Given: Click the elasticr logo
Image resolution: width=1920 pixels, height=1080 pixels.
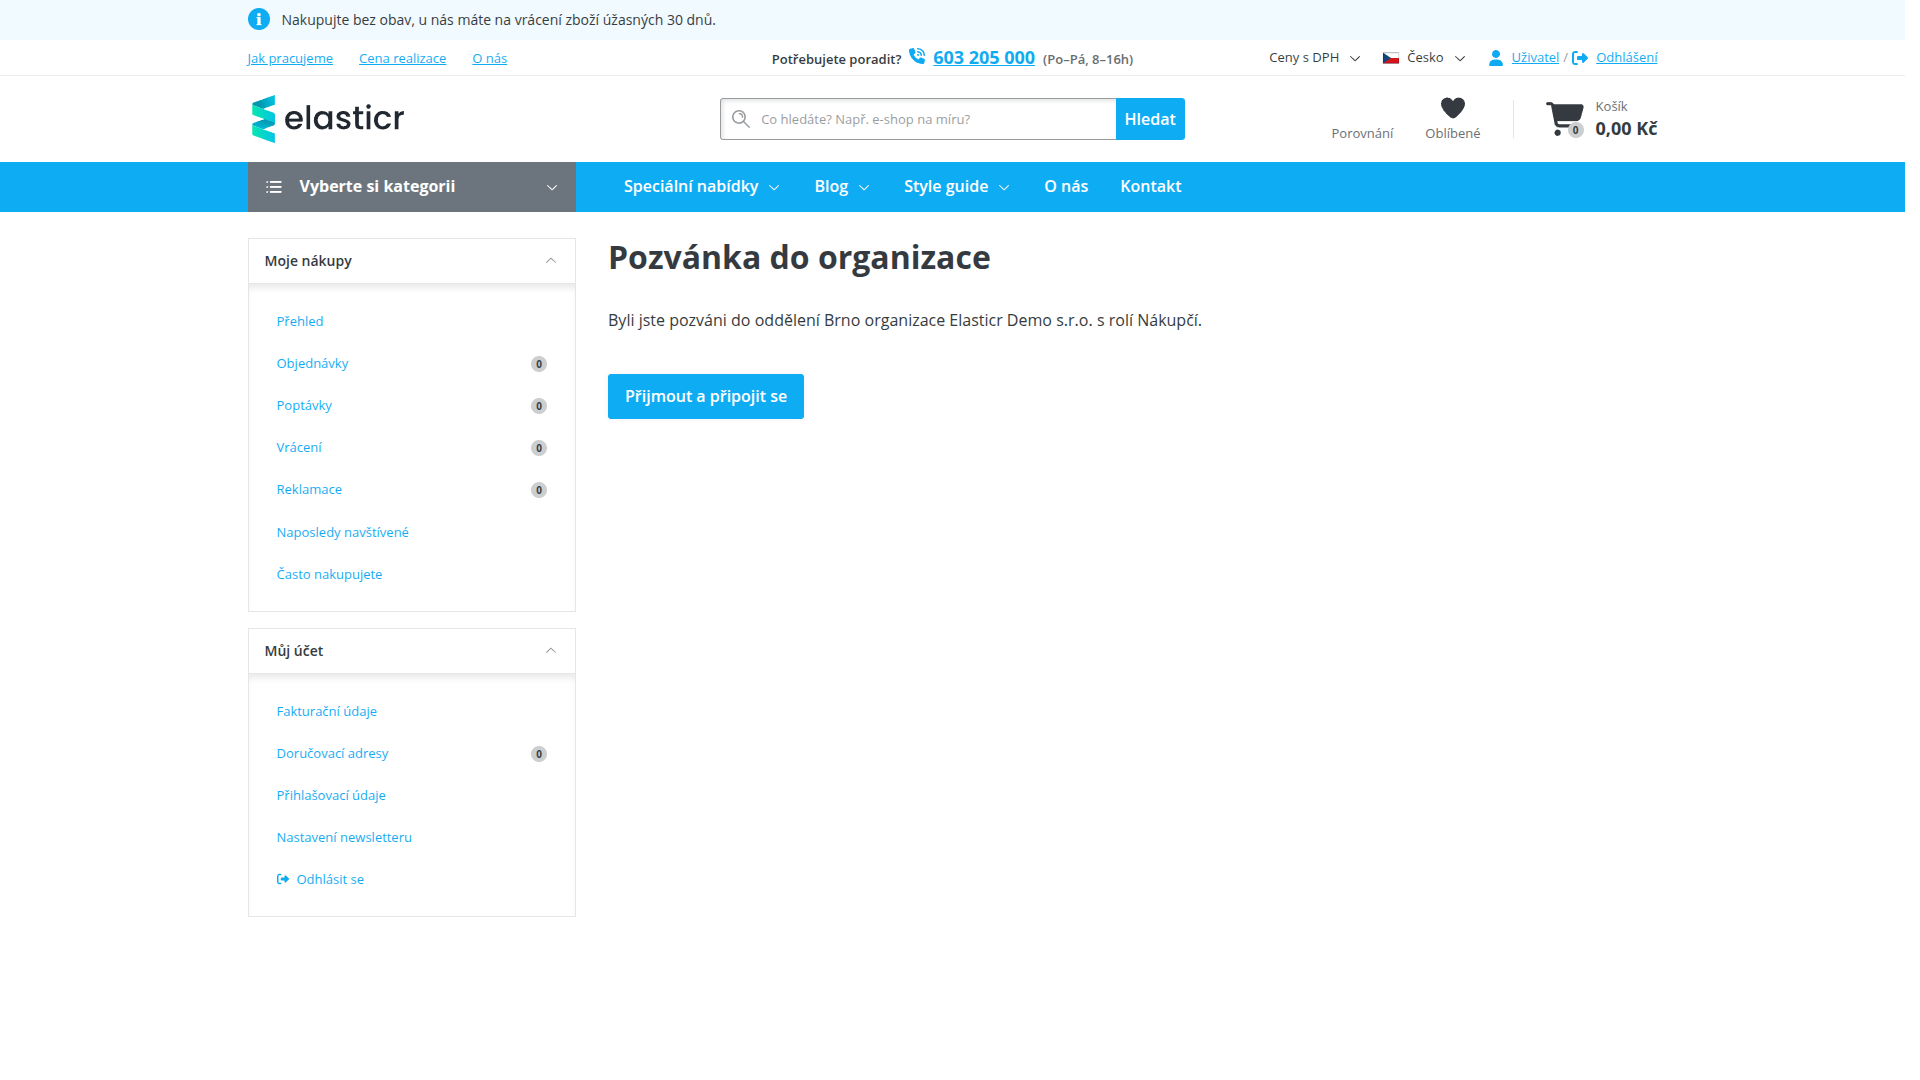Looking at the screenshot, I should [327, 119].
